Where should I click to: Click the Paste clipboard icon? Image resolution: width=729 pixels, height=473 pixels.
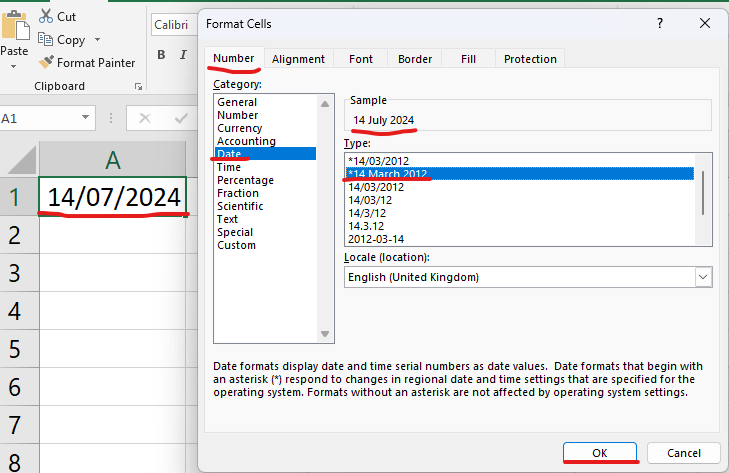click(x=16, y=26)
